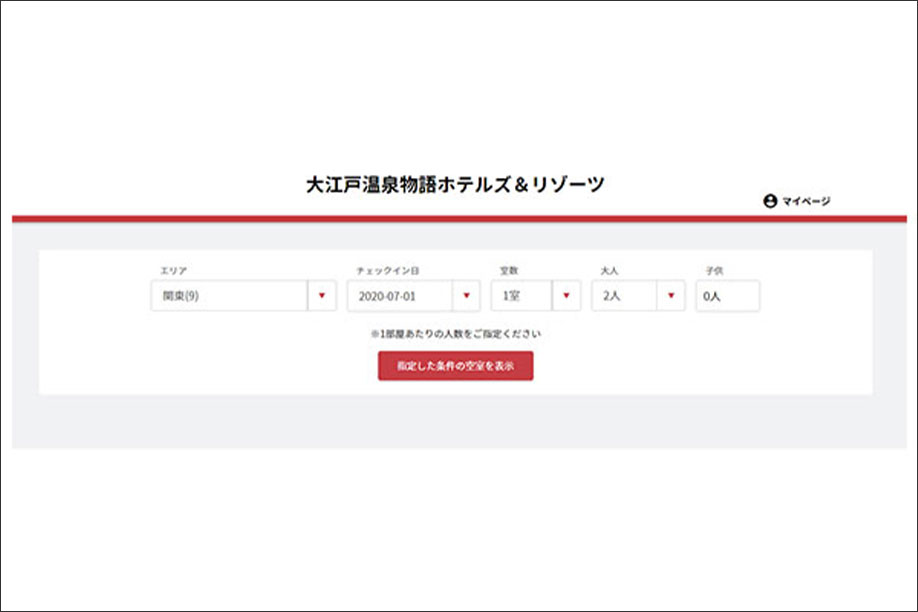Open the チェックイン日 date dropdown arrow

(466, 296)
